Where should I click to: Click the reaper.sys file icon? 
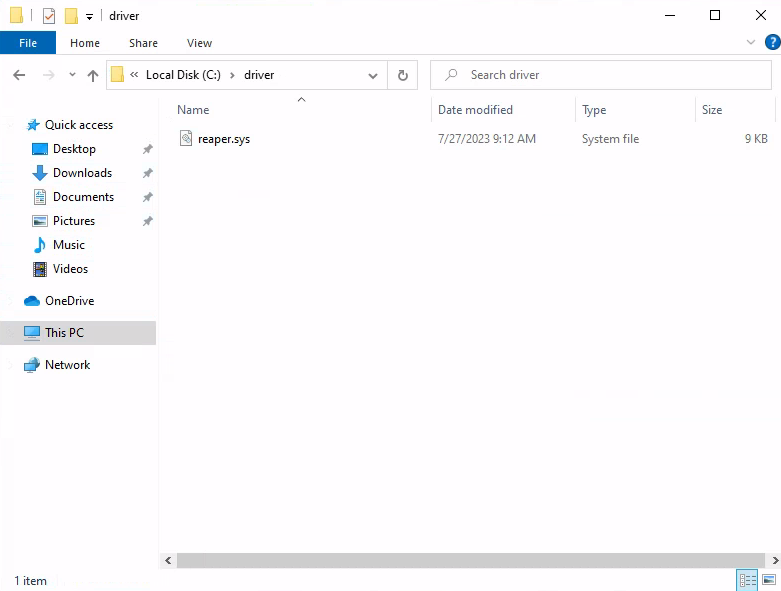pos(186,138)
